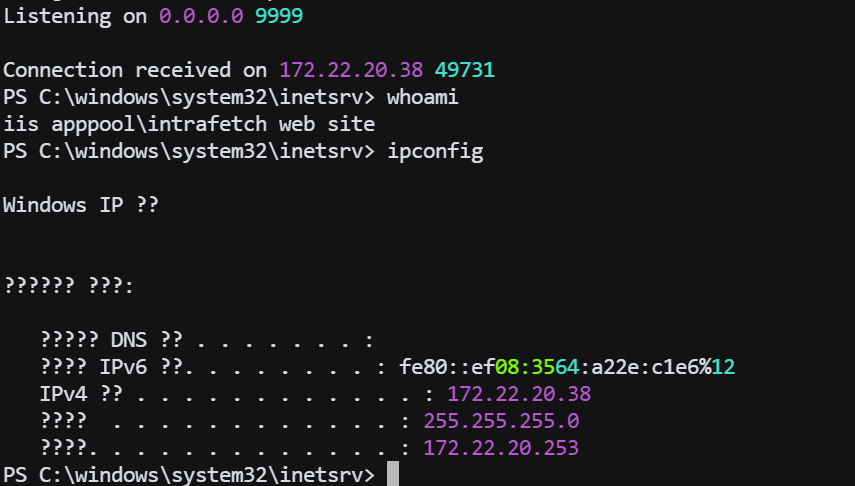Click the 'Connection received on' text
The width and height of the screenshot is (855, 486).
135,71
